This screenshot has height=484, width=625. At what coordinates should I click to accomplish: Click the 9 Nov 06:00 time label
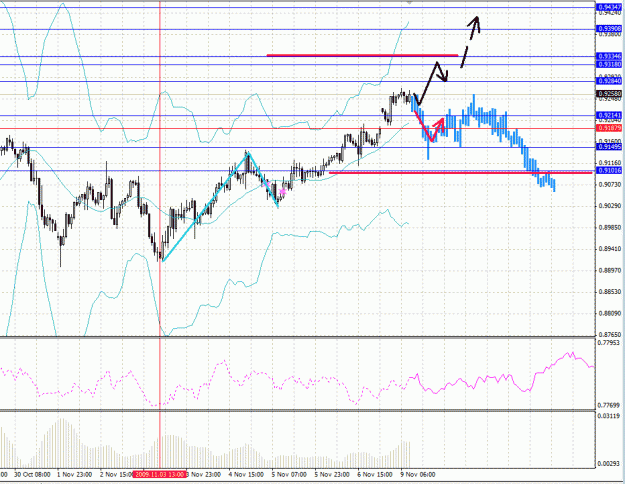(x=418, y=474)
